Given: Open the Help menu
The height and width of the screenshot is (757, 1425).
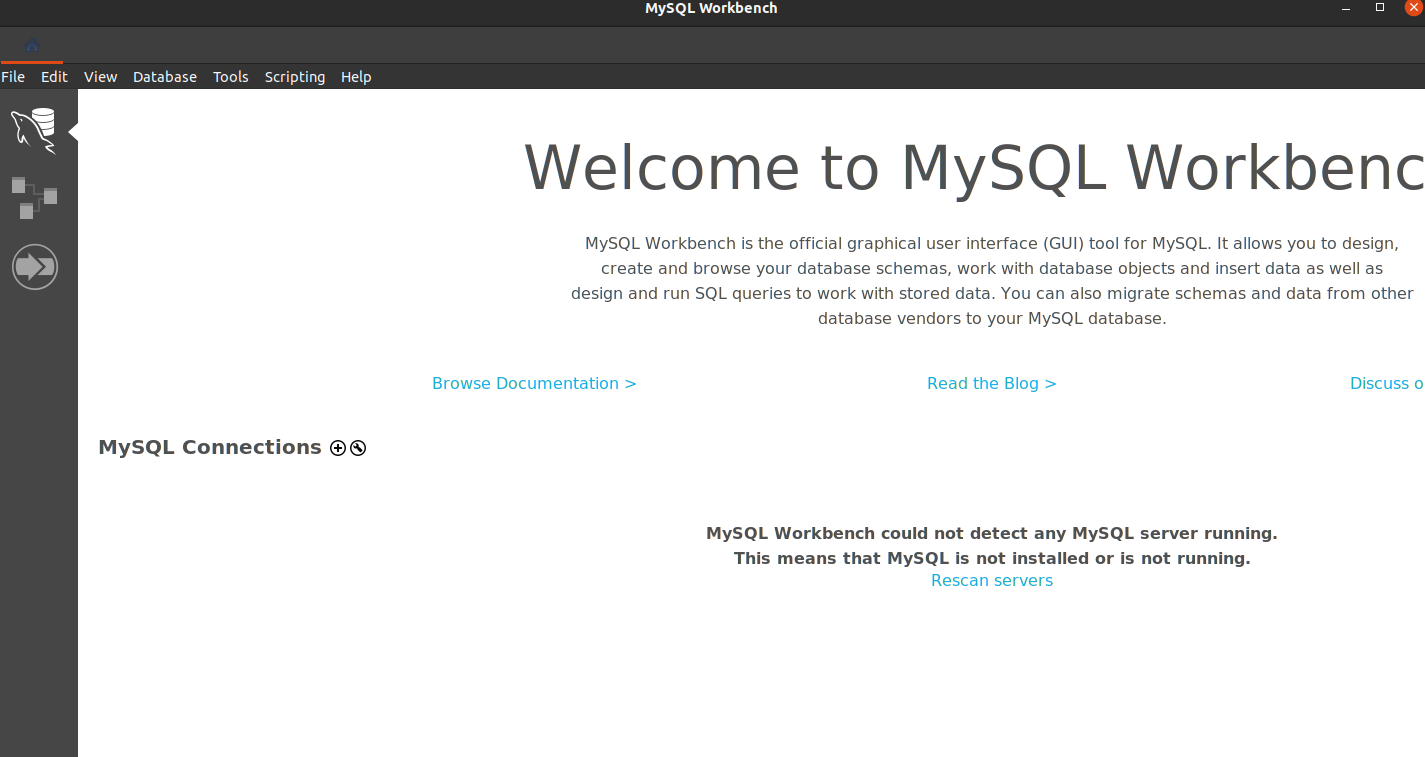Looking at the screenshot, I should (356, 77).
